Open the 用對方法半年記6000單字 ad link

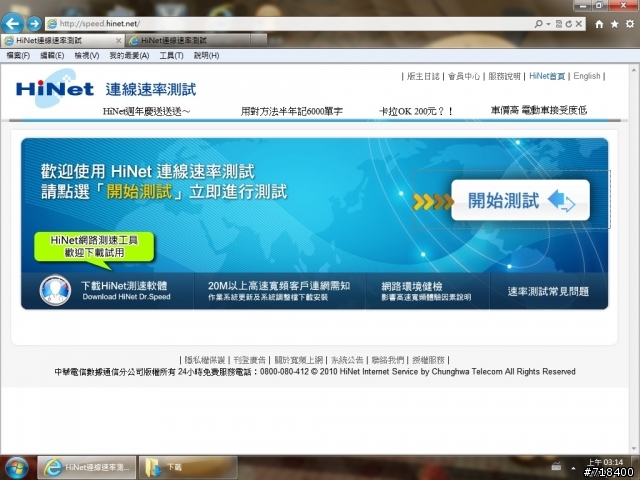291,111
